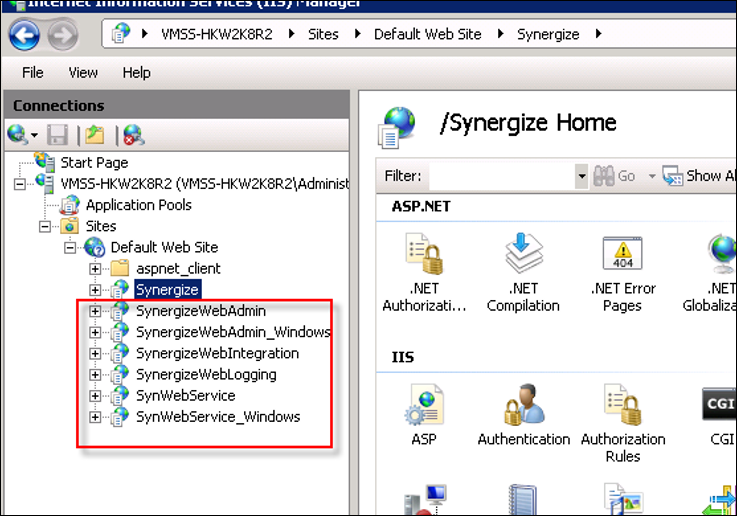Open the Go button dropdown arrow
Image resolution: width=737 pixels, height=516 pixels.
pyautogui.click(x=651, y=177)
